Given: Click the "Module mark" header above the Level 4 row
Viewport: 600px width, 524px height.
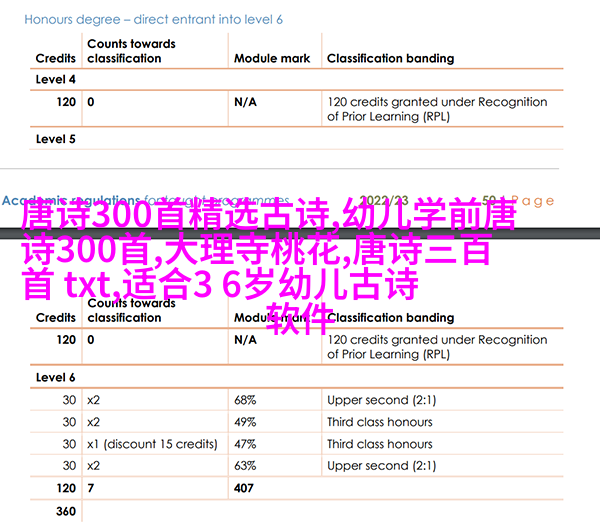Looking at the screenshot, I should (272, 58).
